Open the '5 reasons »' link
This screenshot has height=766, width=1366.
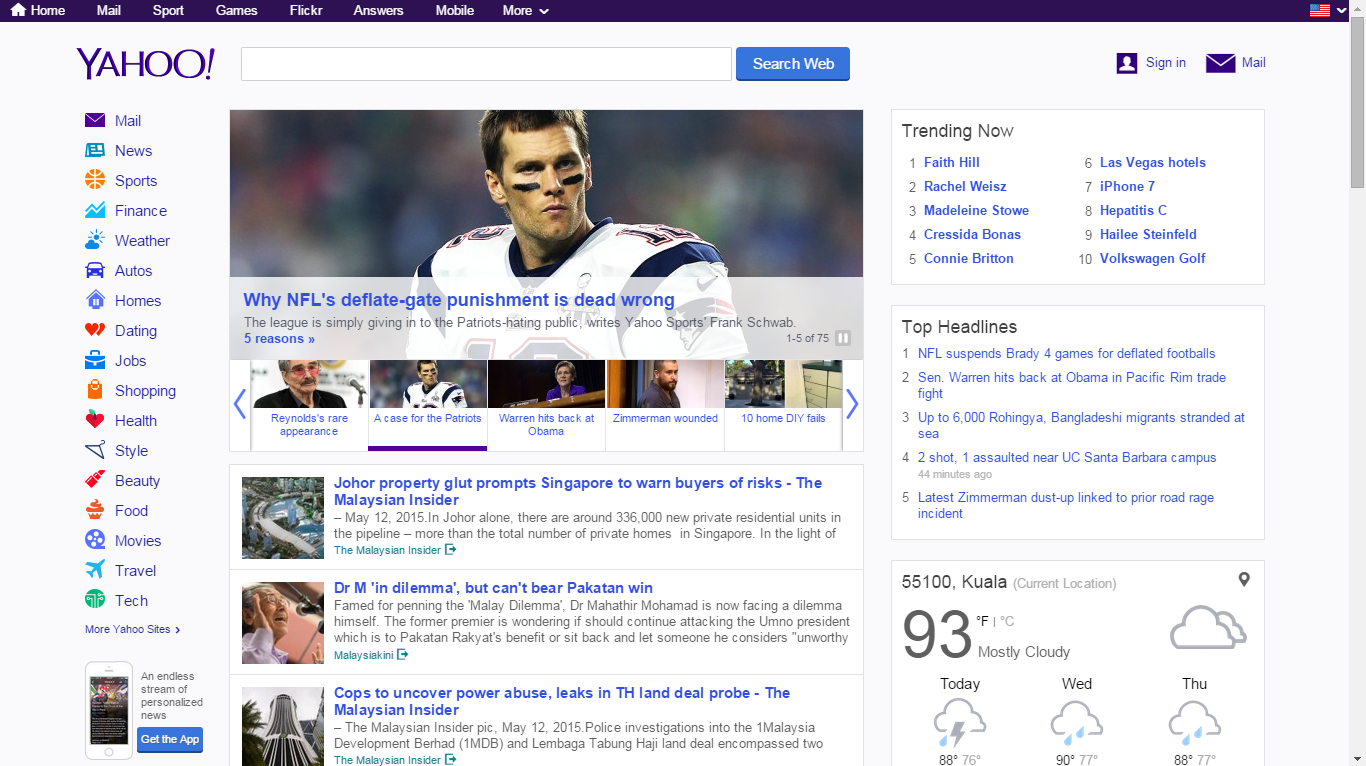279,339
